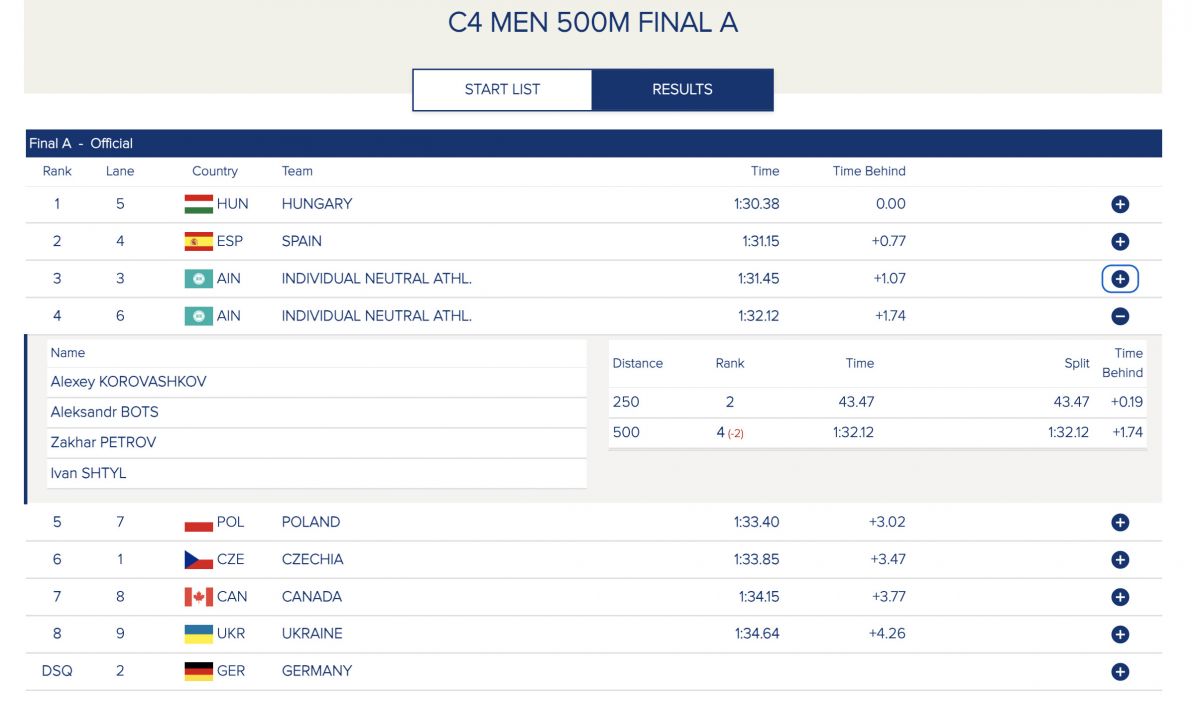Screen dimensions: 1200x703
Task: Expand Spain row plus icon
Action: click(x=1120, y=241)
